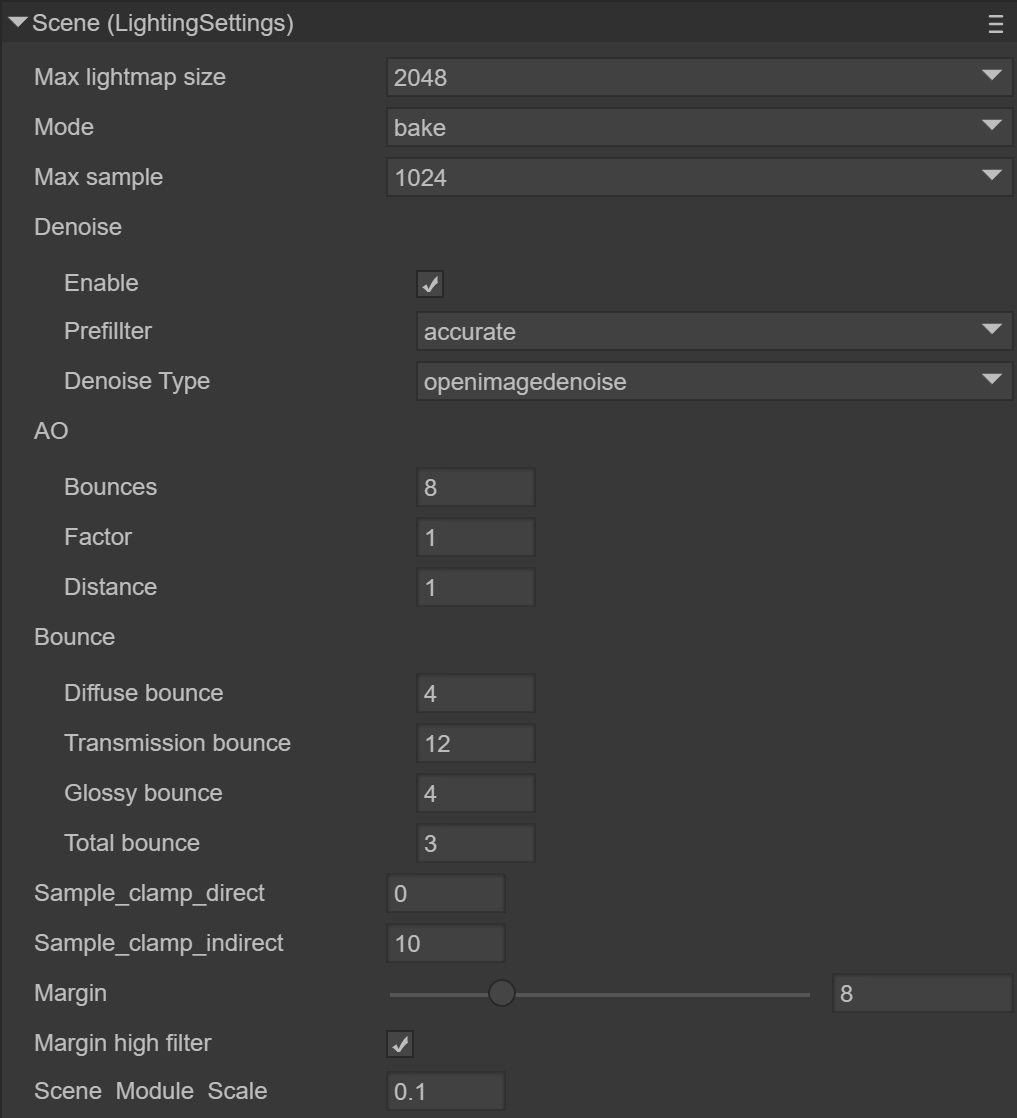The width and height of the screenshot is (1017, 1118).
Task: Click the Total bounce value field
Action: (475, 843)
